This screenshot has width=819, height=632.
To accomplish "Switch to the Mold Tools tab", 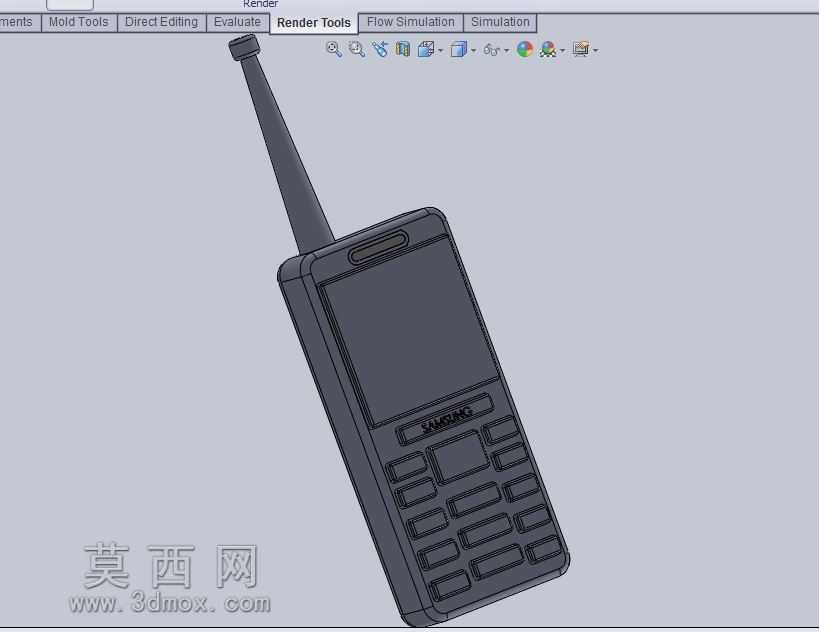I will coord(79,22).
